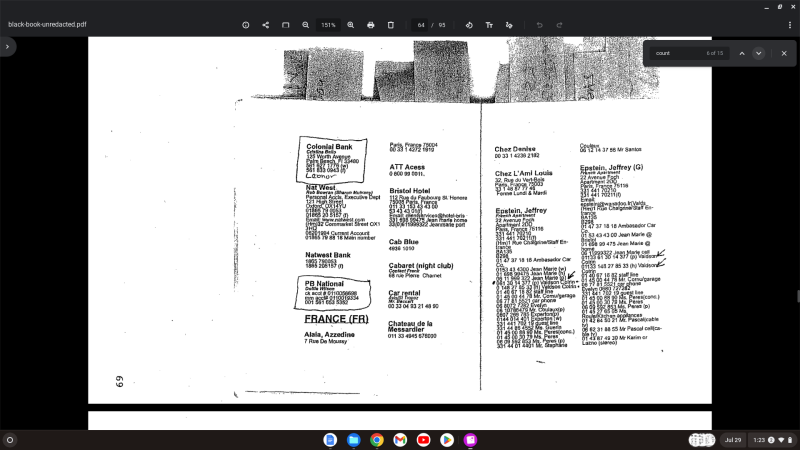Viewport: 800px width, 450px height.
Task: Click 'Cab Blue' entry in document
Action: coord(404,242)
